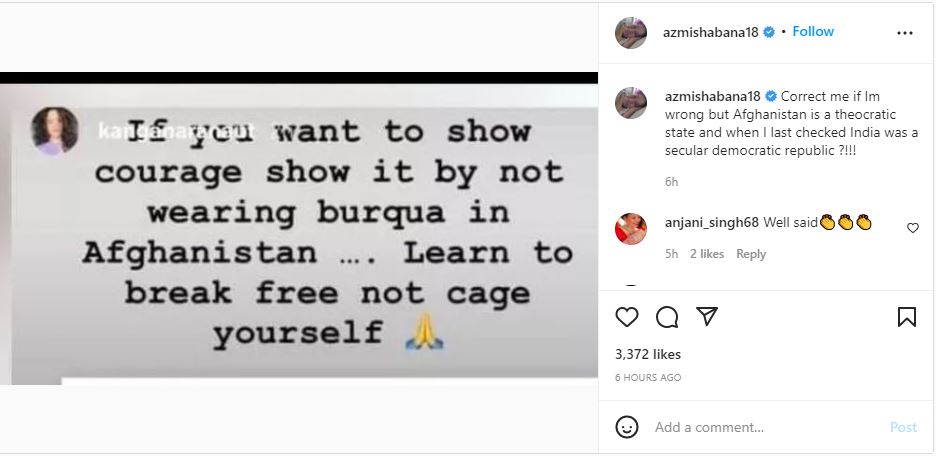Screen dimensions: 936x456
Task: Open the three-dot more options menu
Action: (905, 33)
